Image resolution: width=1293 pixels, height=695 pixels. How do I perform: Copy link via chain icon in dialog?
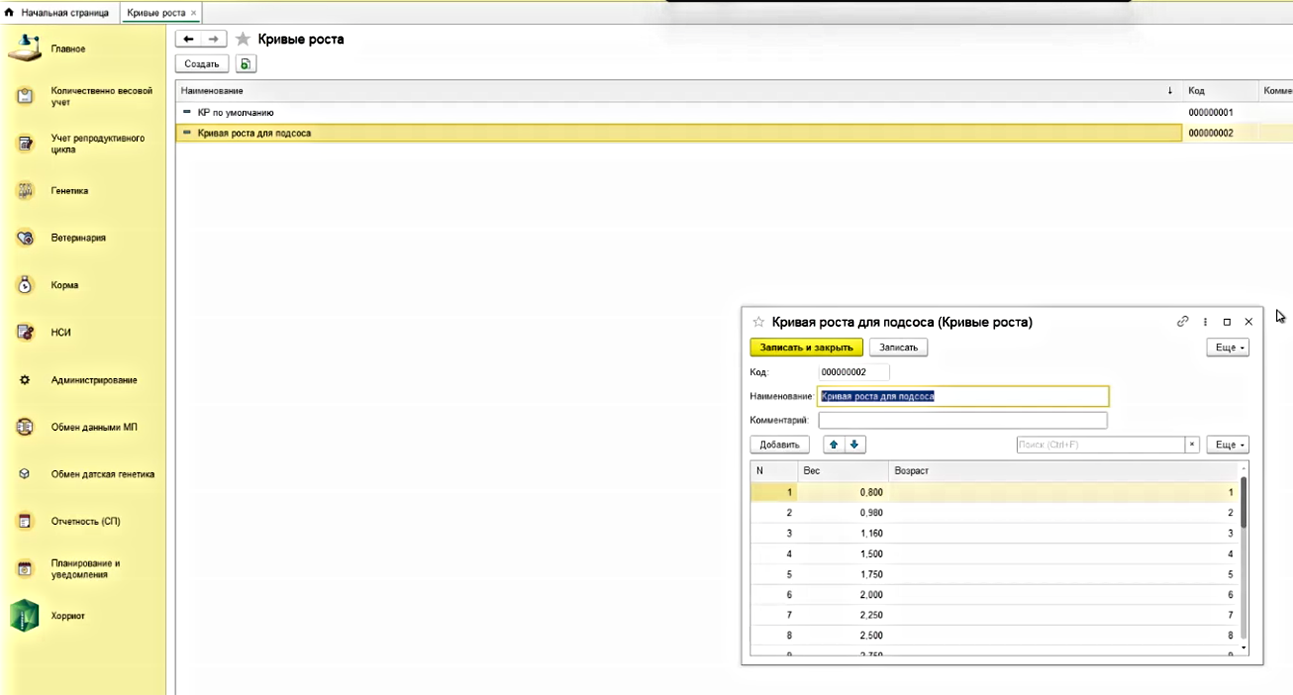tap(1183, 322)
